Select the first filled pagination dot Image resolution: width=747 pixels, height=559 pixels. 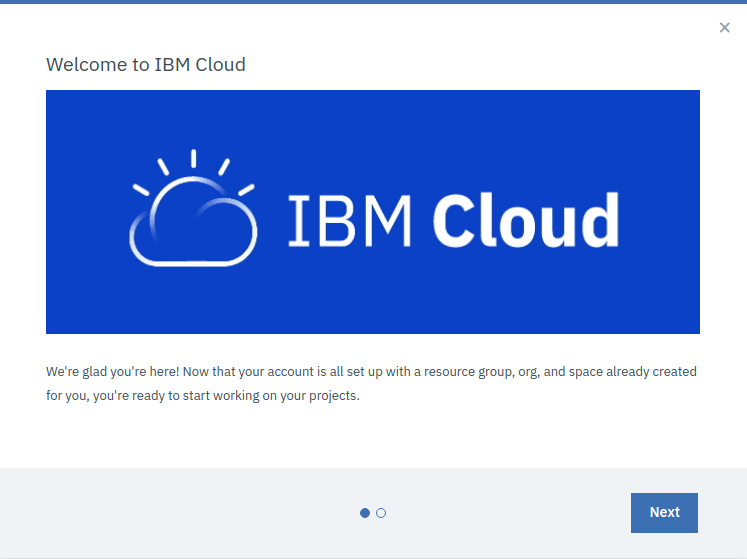pyautogui.click(x=365, y=513)
